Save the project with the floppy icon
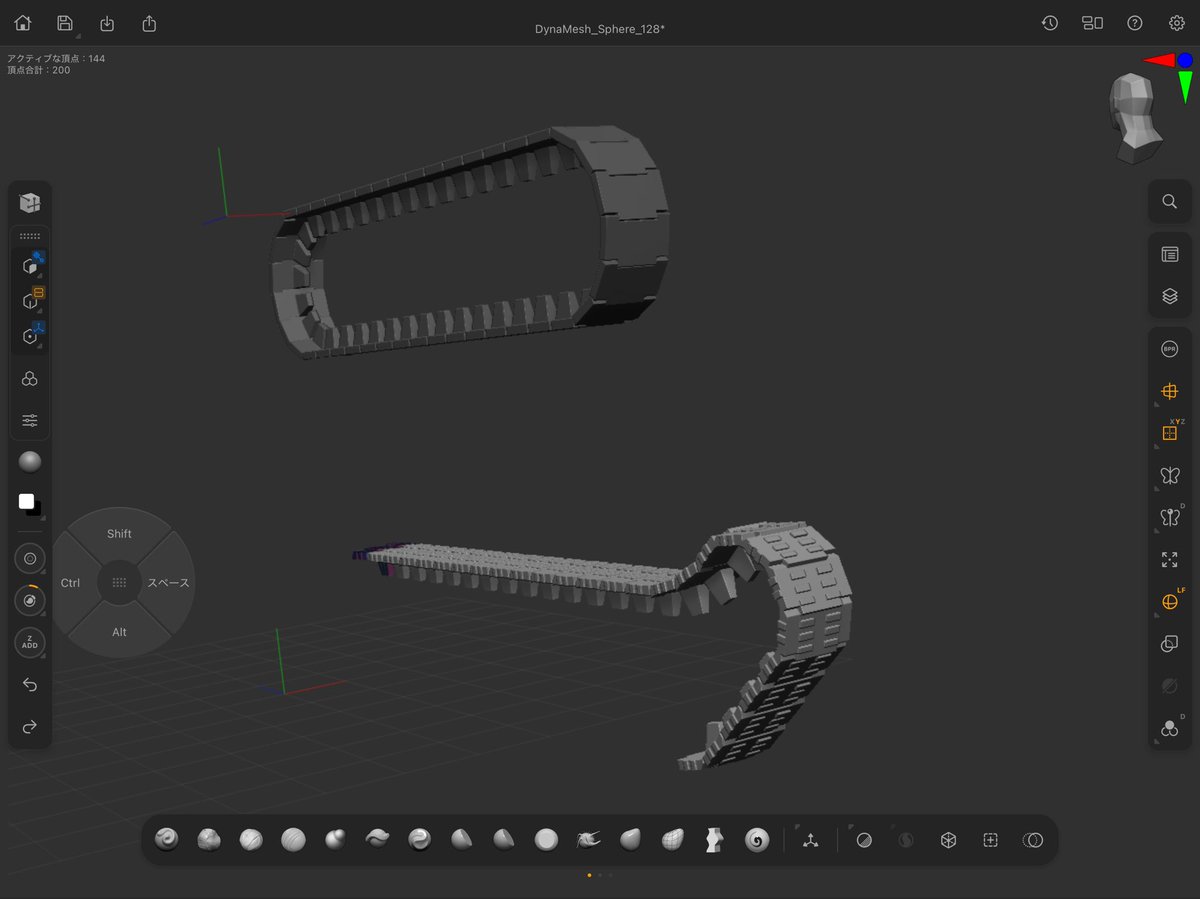Screen dimensions: 1200x899 [65, 23]
